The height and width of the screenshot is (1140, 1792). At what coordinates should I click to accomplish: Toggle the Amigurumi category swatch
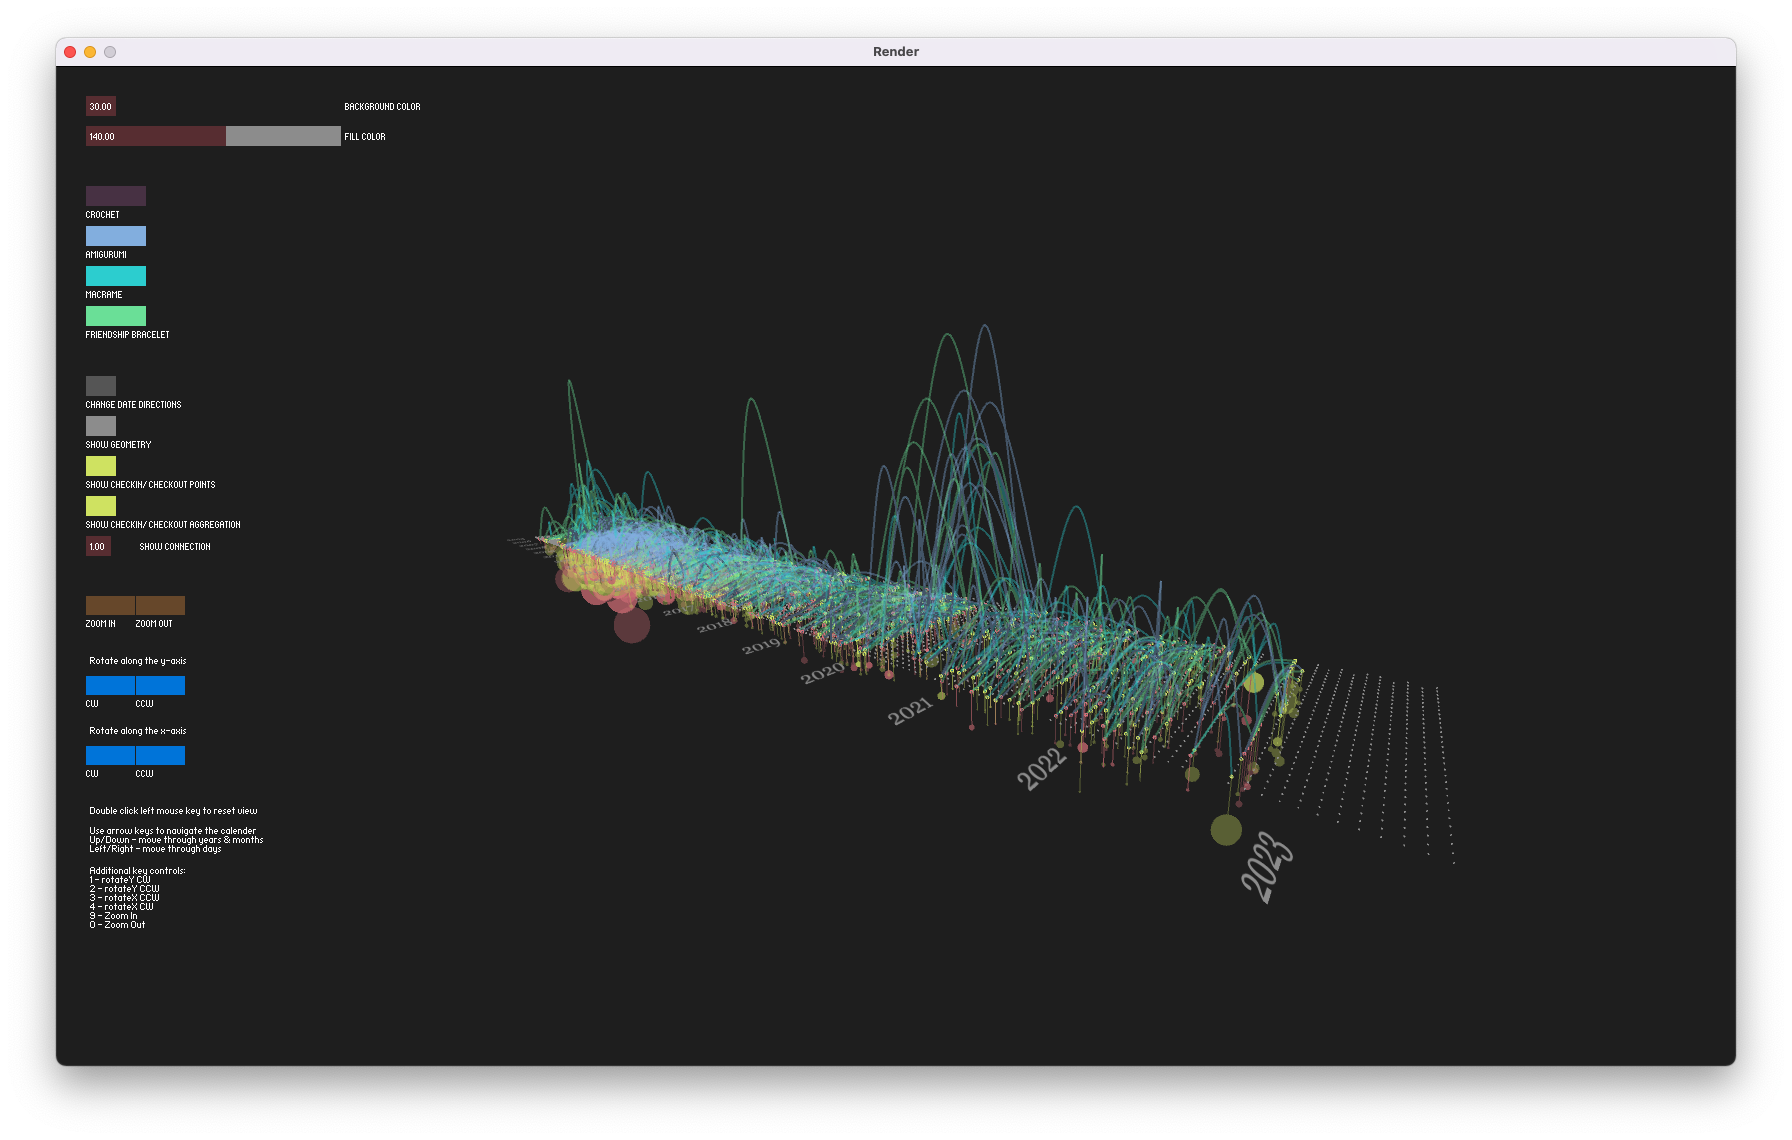[116, 236]
